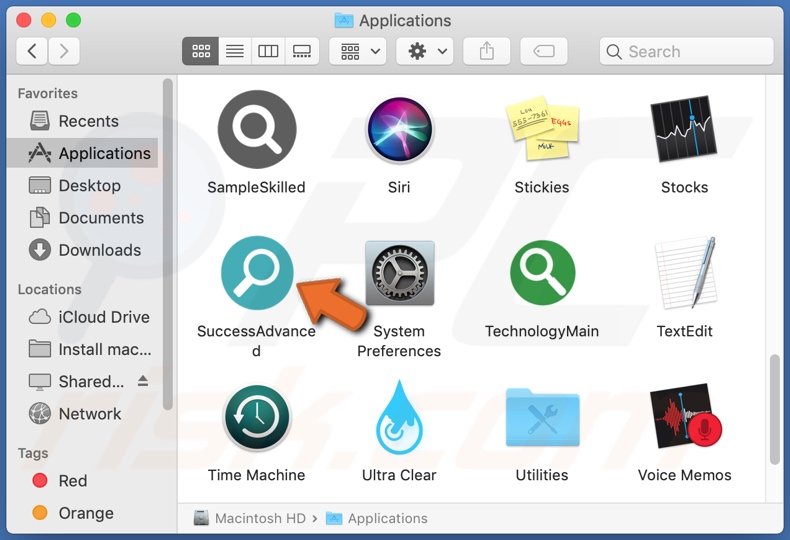Viewport: 790px width, 540px height.
Task: Open Downloads in the sidebar
Action: point(84,250)
